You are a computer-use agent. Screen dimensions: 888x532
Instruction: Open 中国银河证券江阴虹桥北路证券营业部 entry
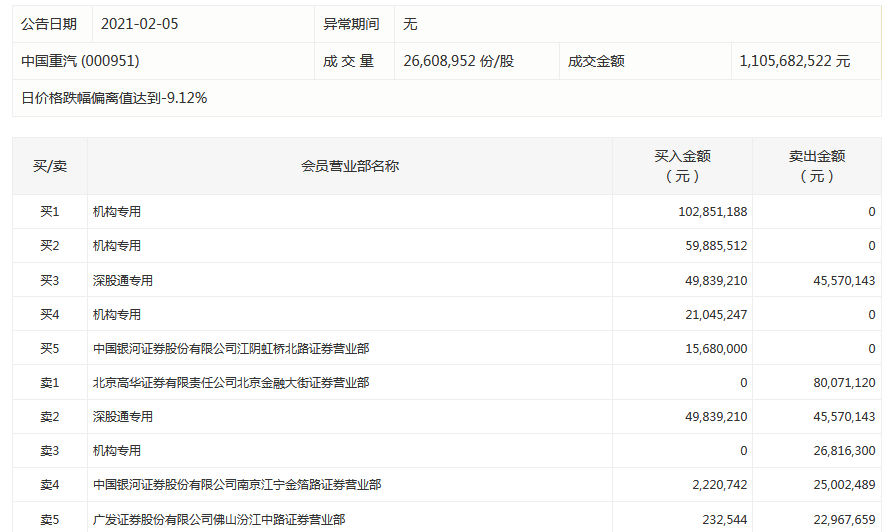tap(231, 349)
